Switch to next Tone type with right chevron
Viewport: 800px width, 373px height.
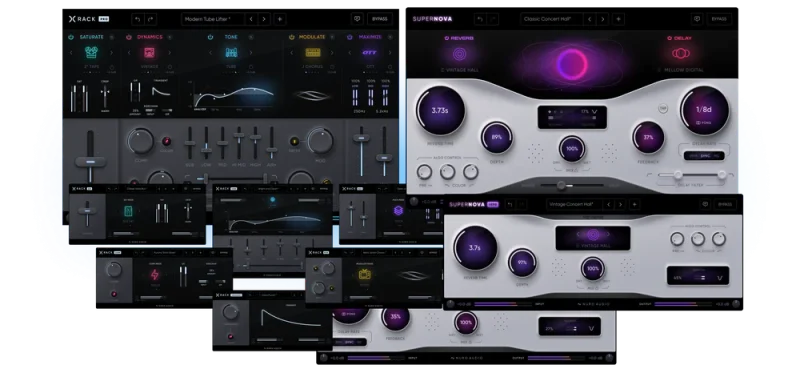251,52
